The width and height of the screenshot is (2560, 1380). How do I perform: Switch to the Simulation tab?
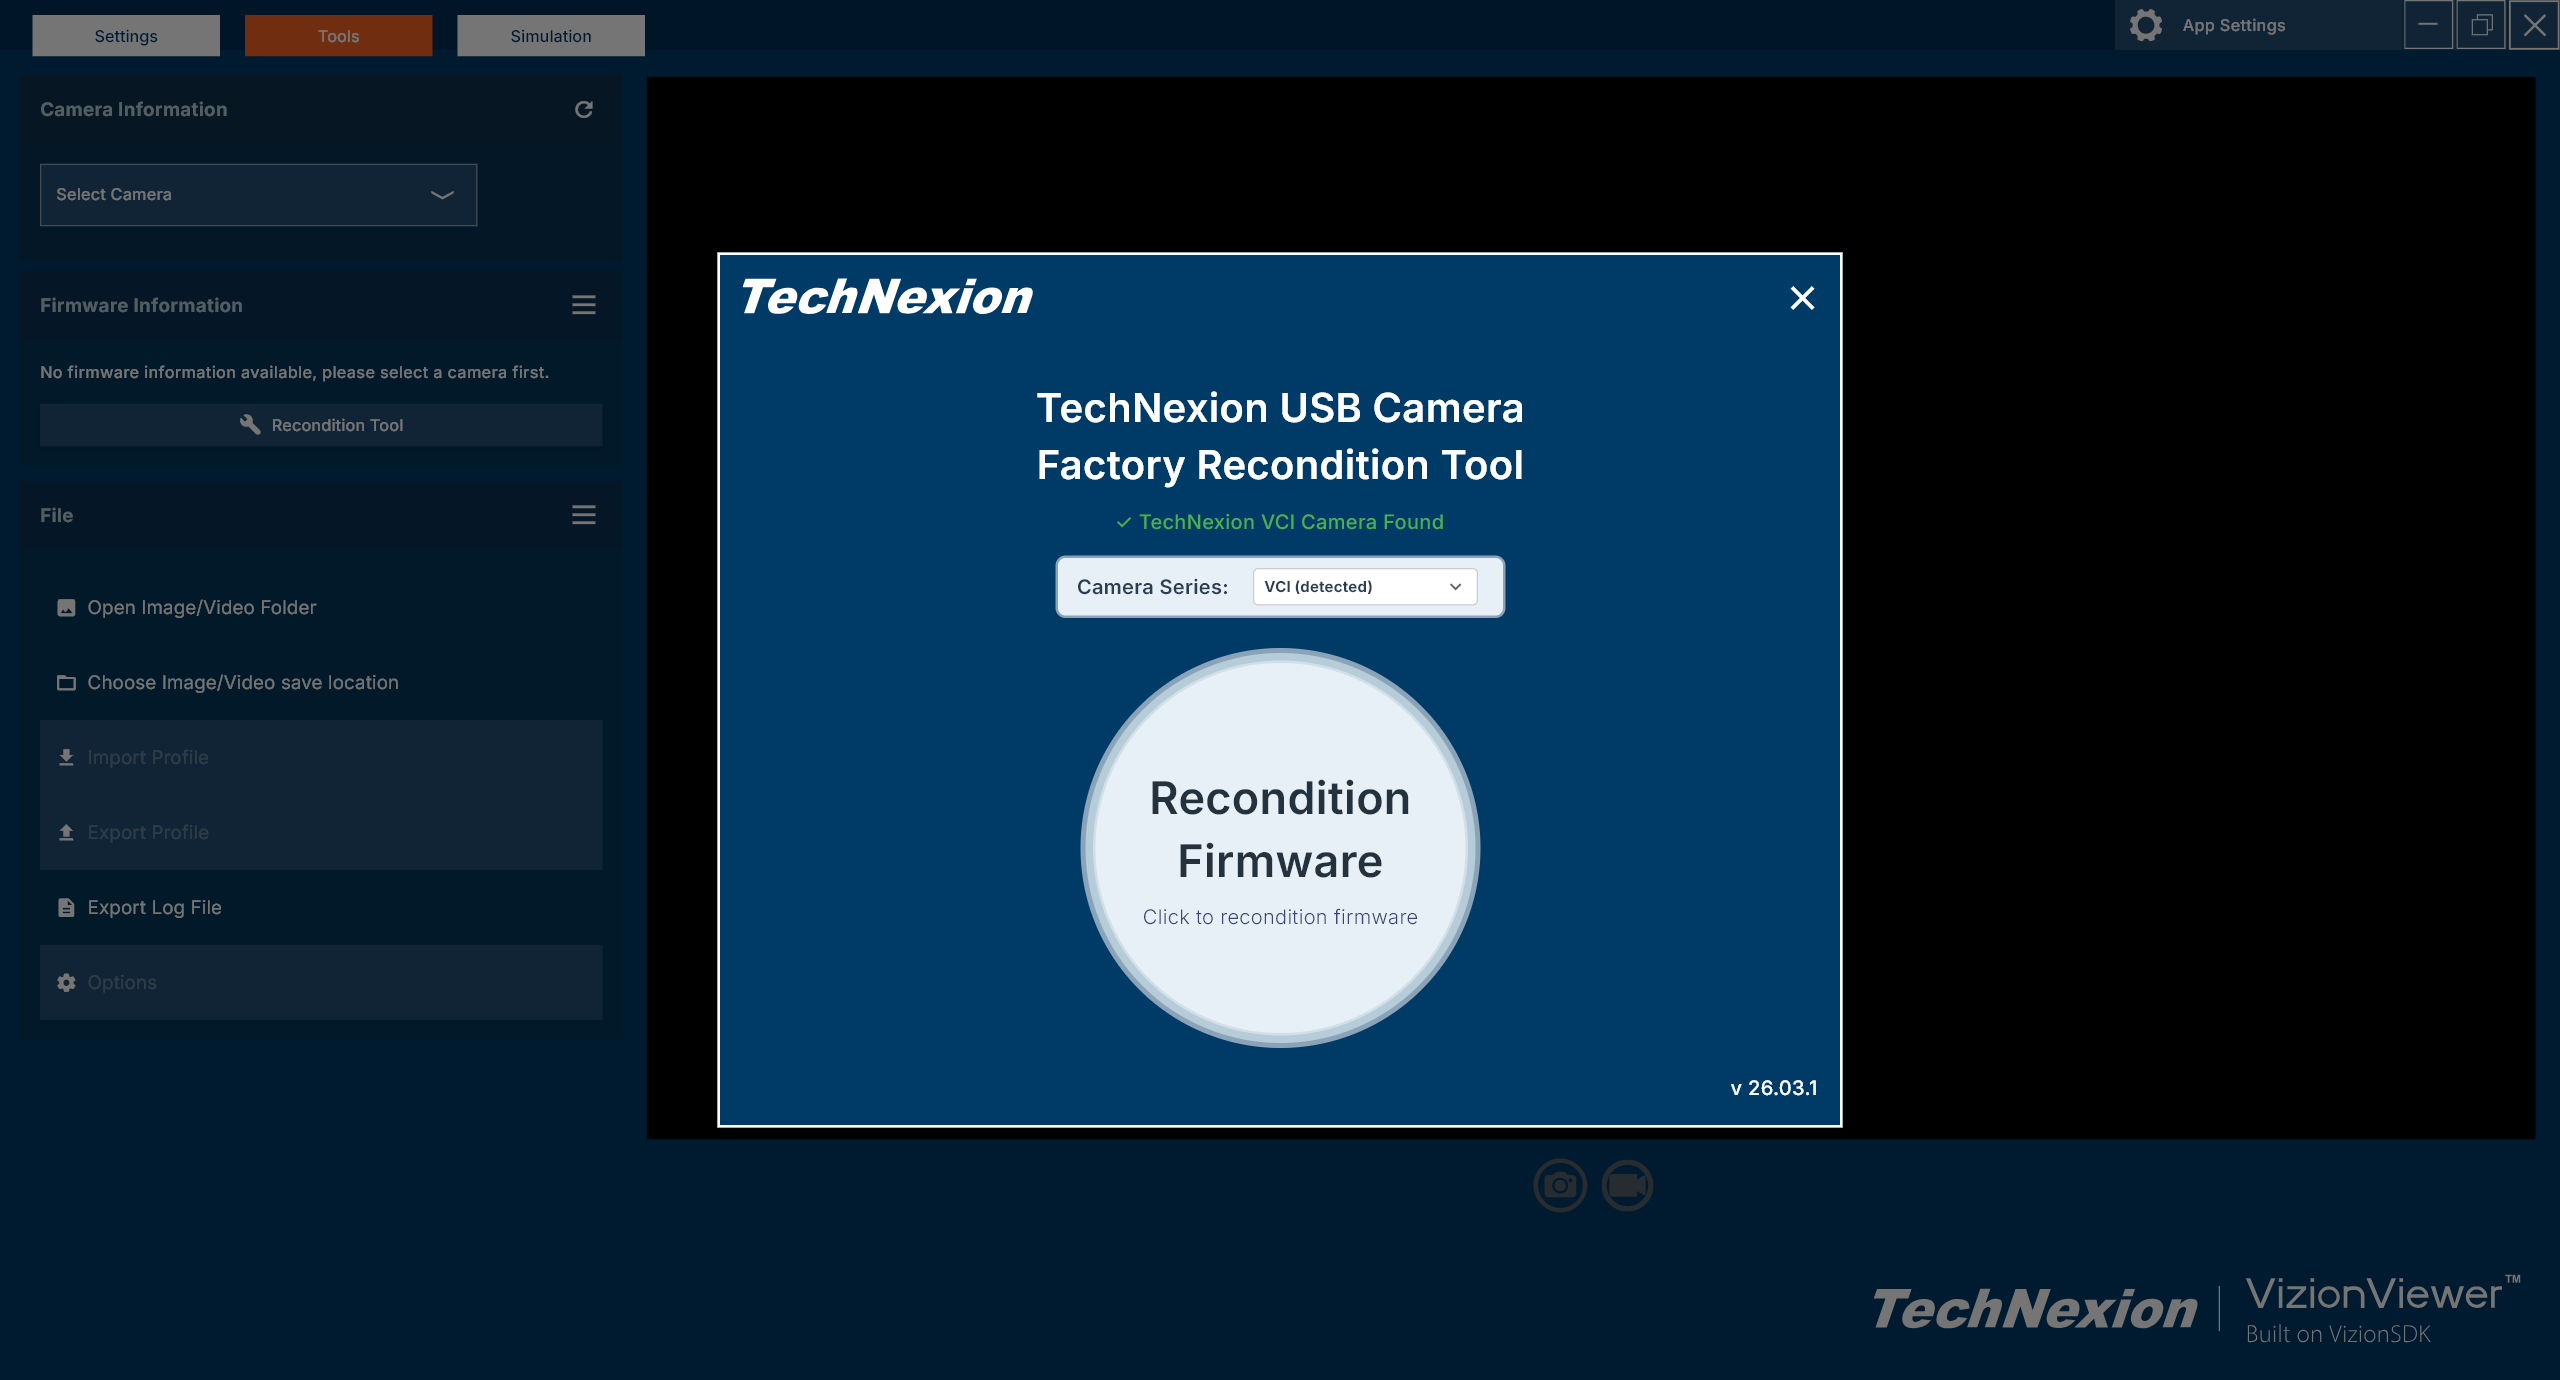point(550,35)
